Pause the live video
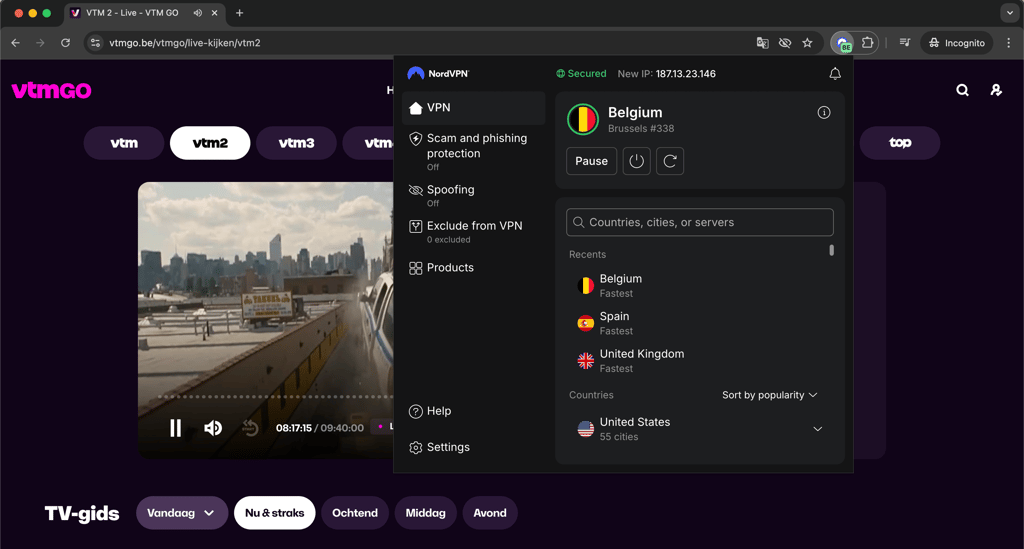 [x=175, y=428]
